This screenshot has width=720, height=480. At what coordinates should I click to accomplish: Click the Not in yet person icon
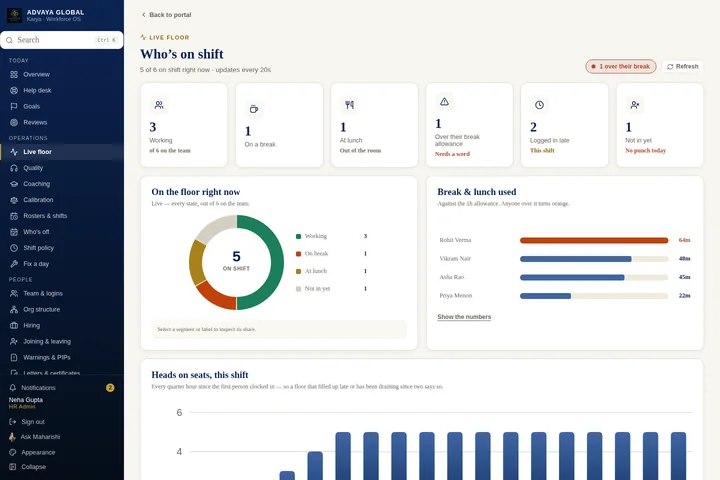pos(635,105)
